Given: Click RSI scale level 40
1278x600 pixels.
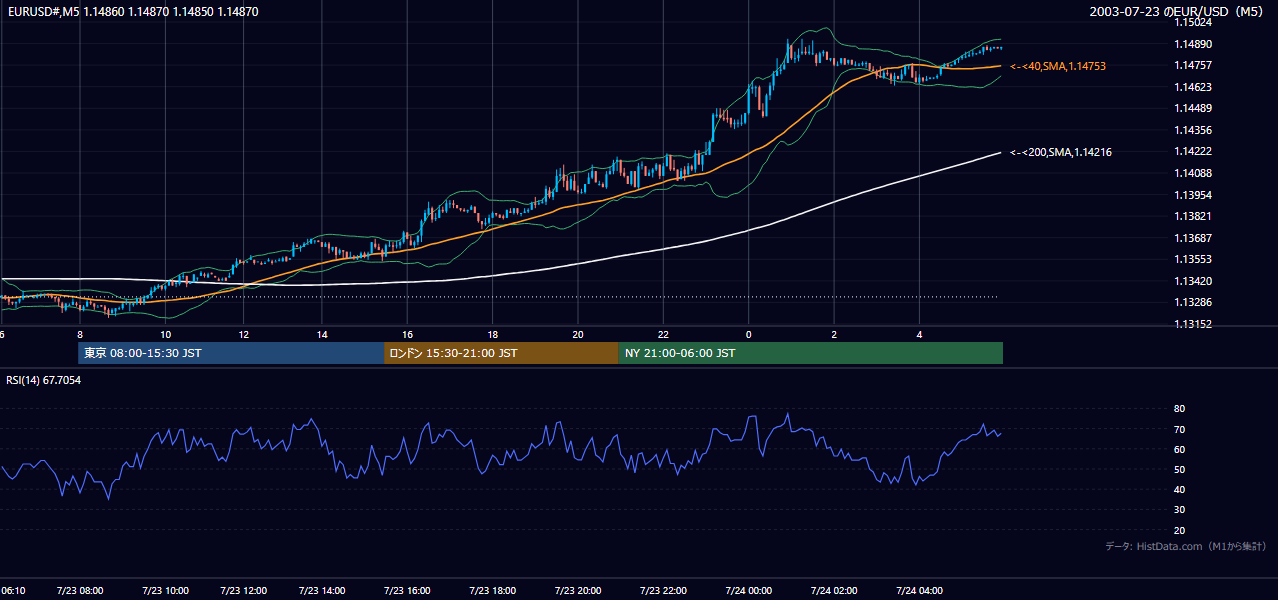Looking at the screenshot, I should 1179,490.
